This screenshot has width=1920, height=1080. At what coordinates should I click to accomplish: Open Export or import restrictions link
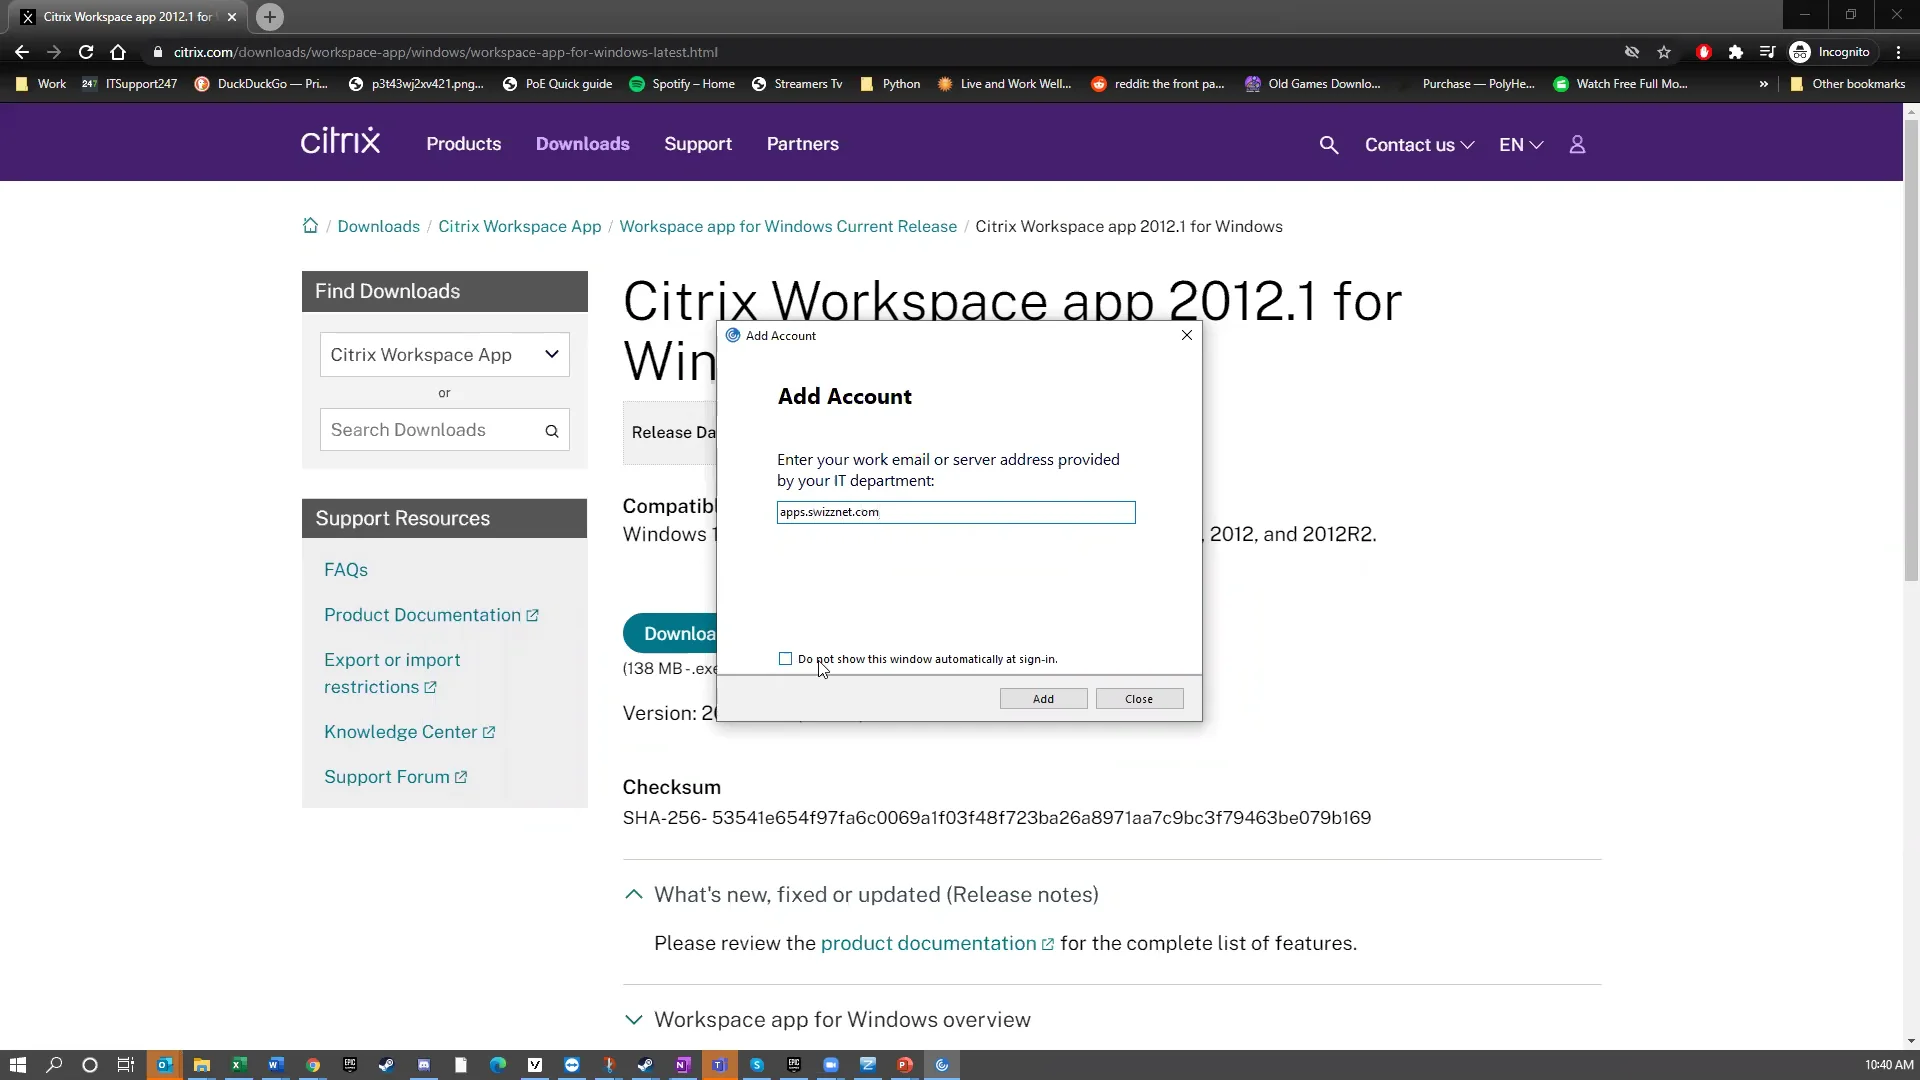392,673
